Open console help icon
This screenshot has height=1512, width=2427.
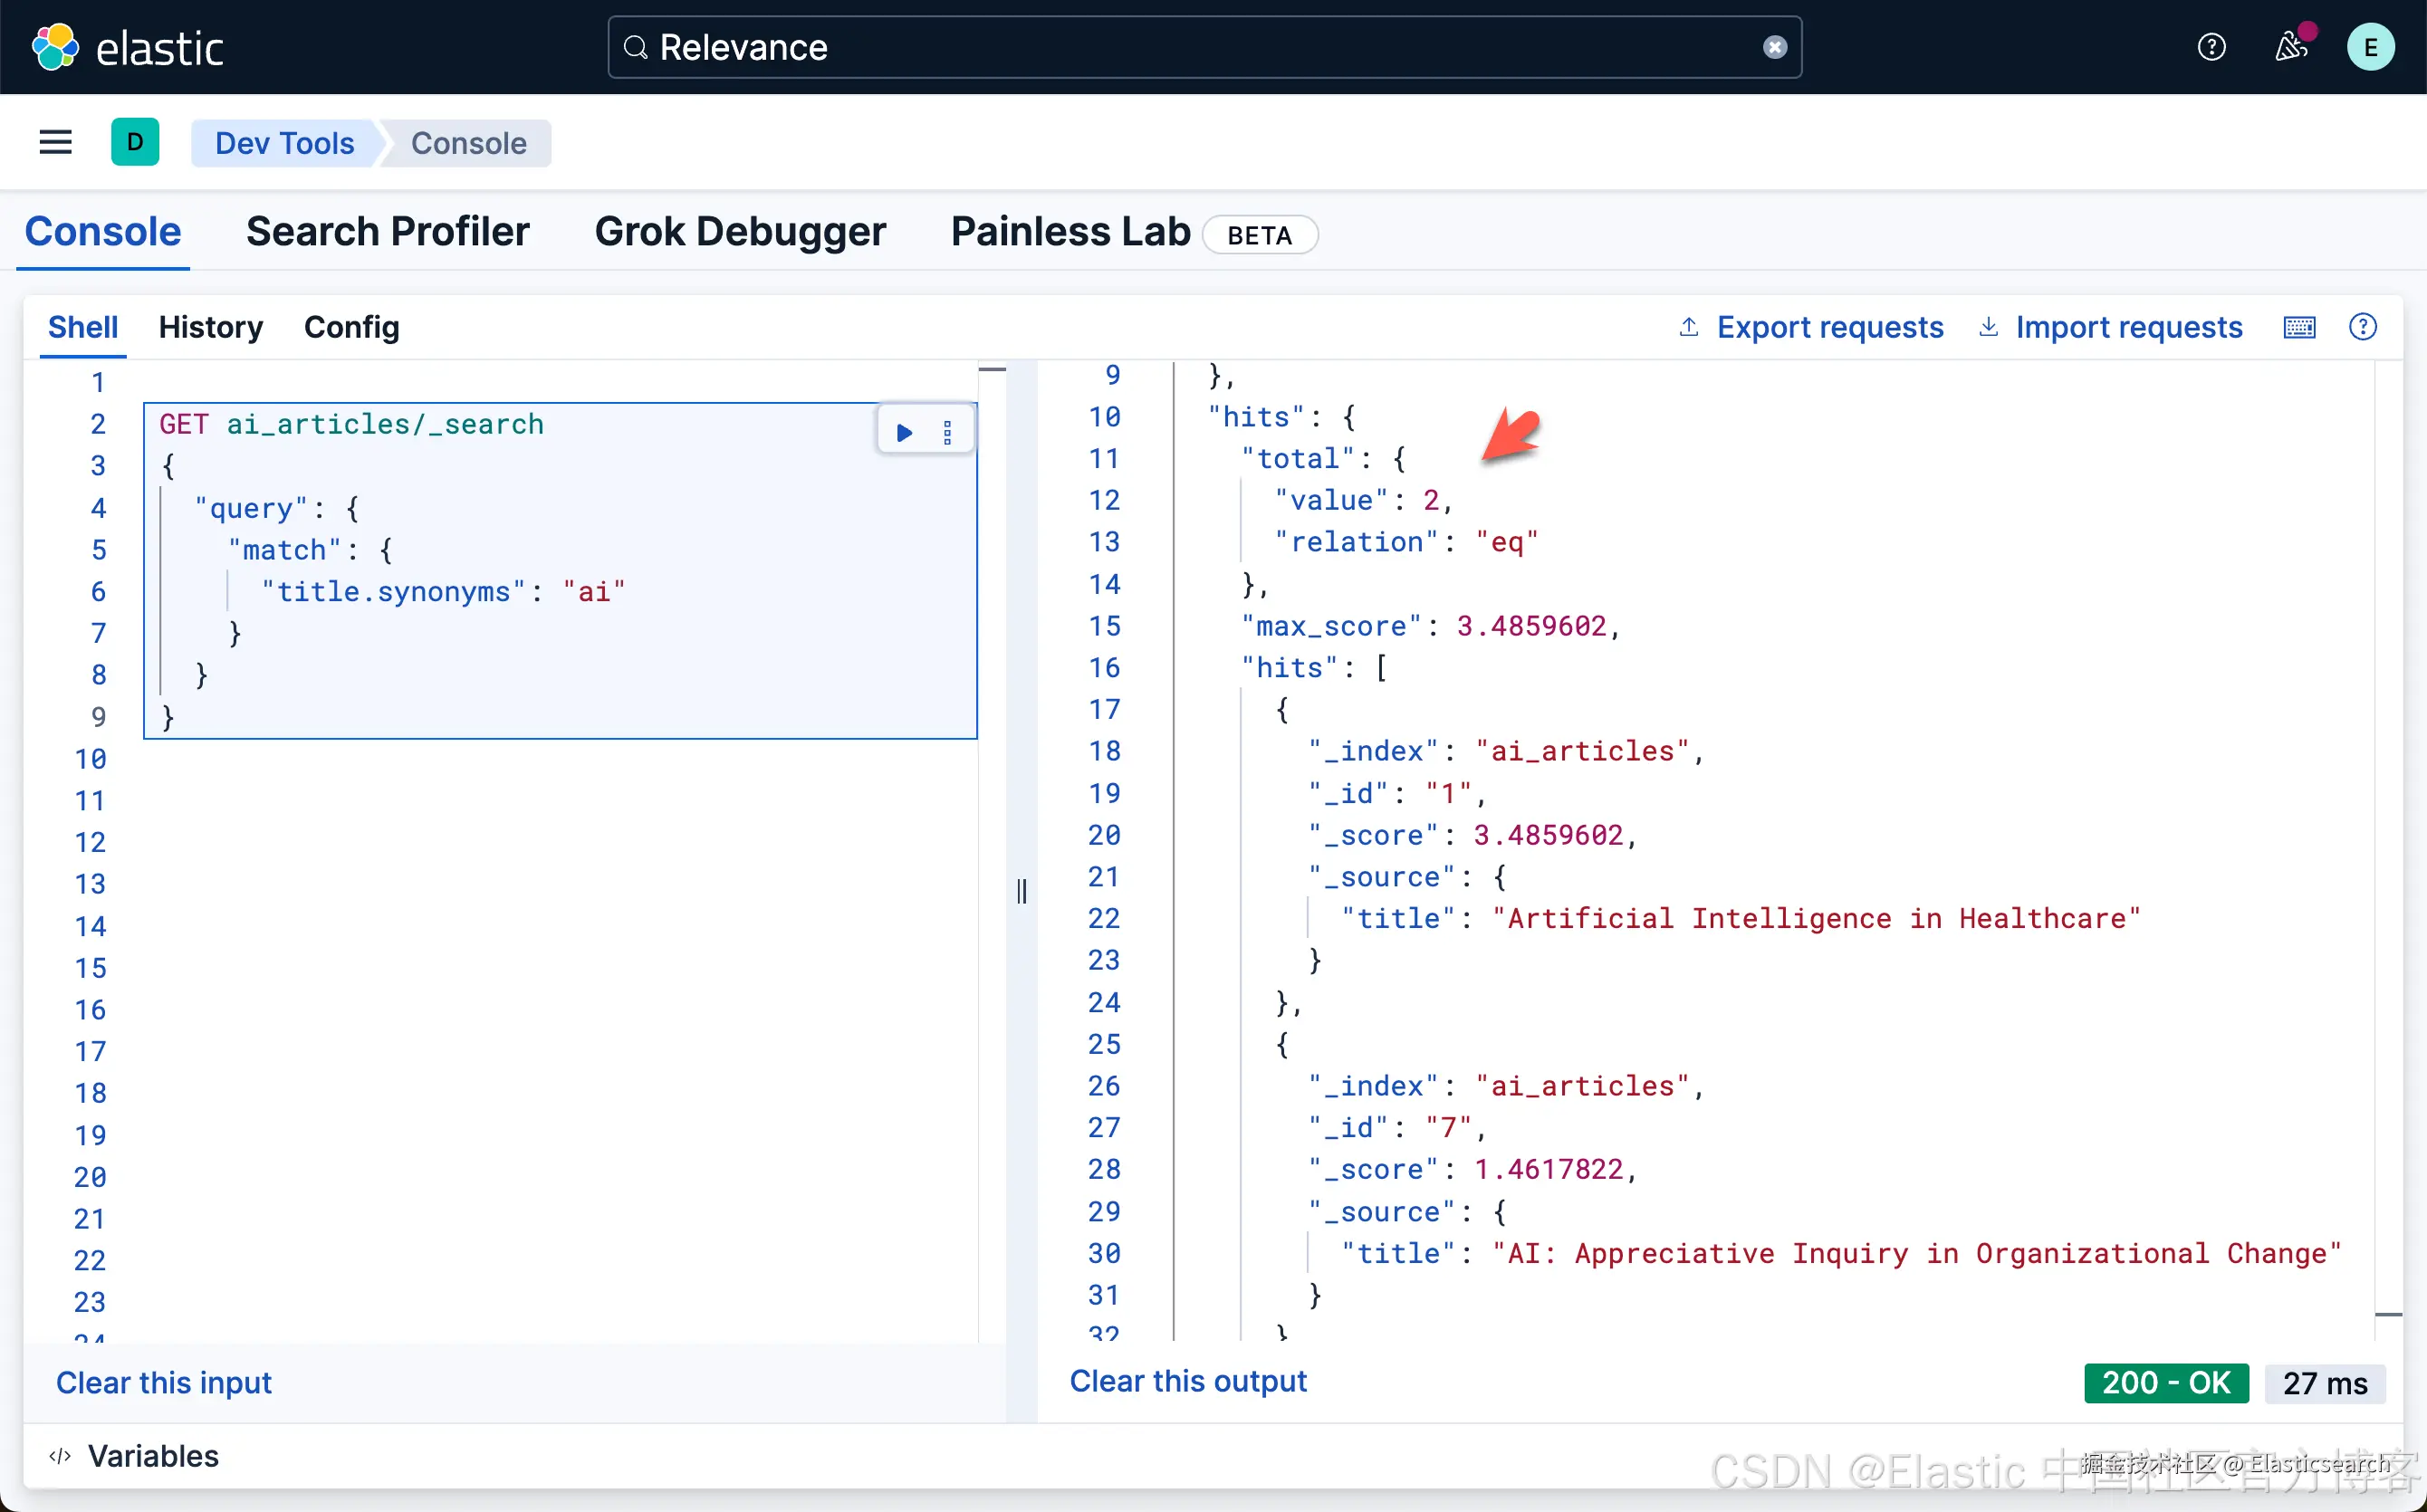point(2362,327)
